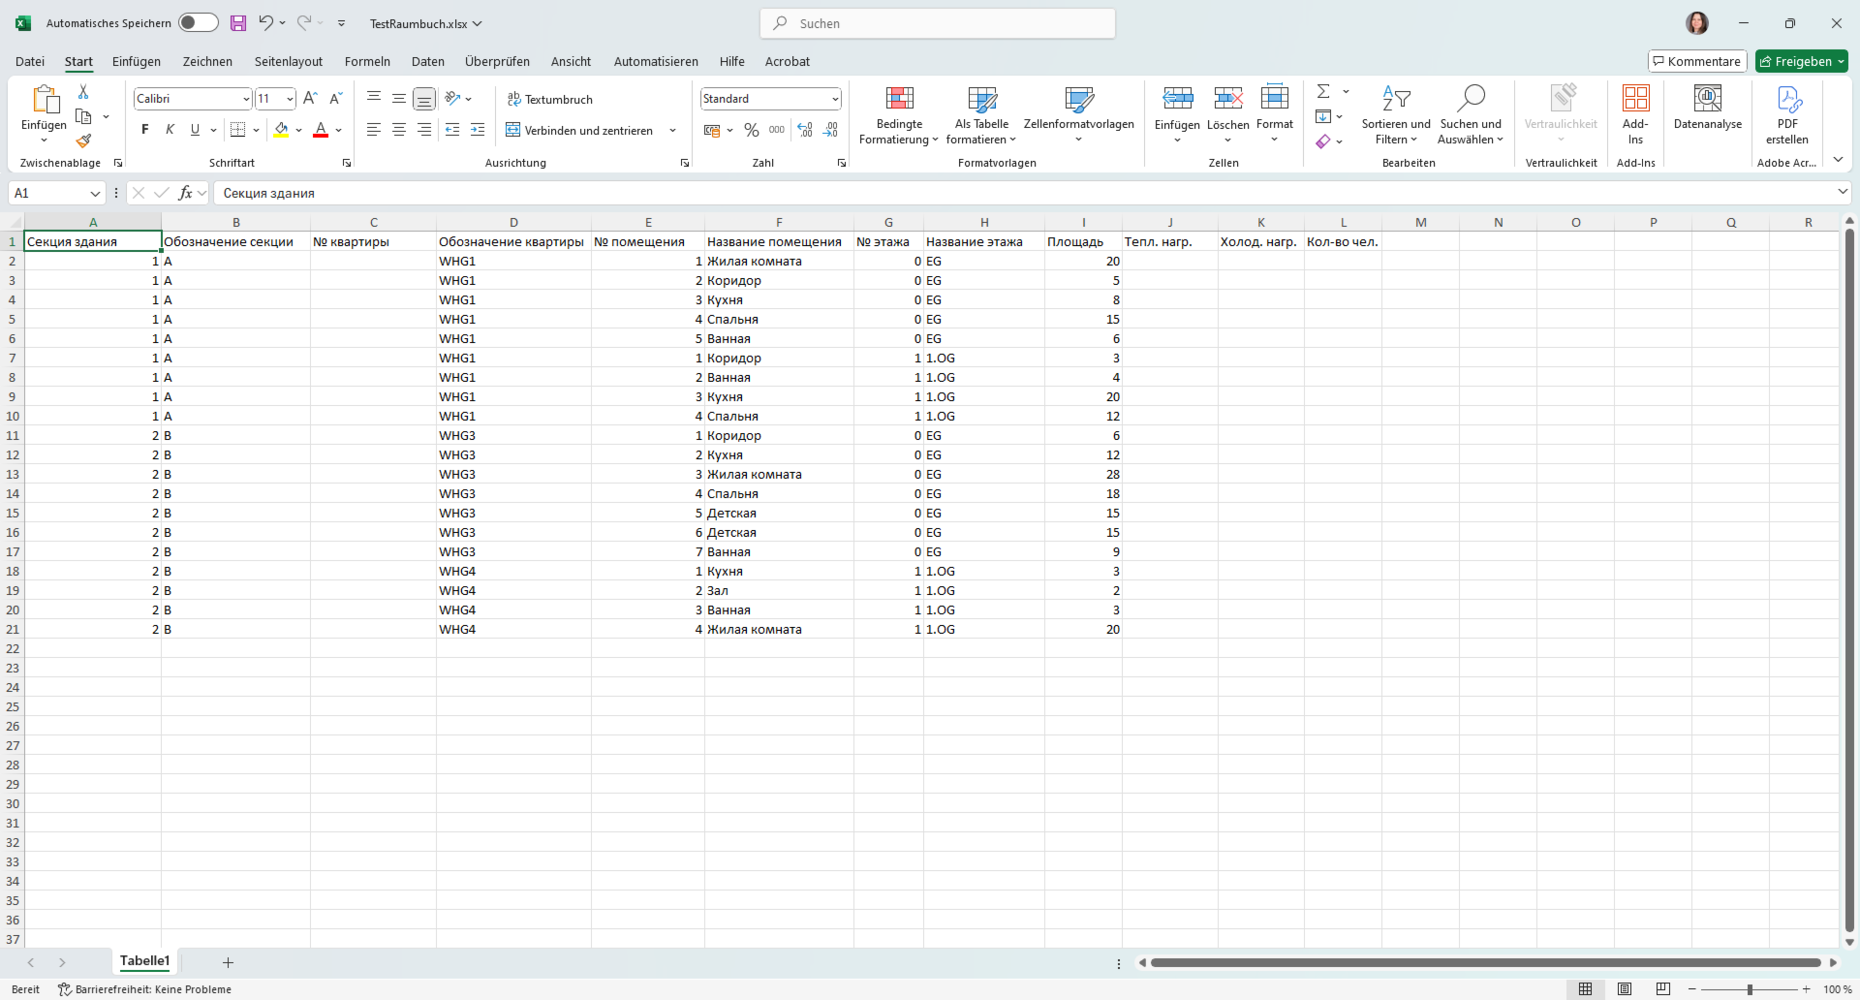Viewport: 1860px width, 1000px height.
Task: Click the Save disk icon
Action: [238, 23]
